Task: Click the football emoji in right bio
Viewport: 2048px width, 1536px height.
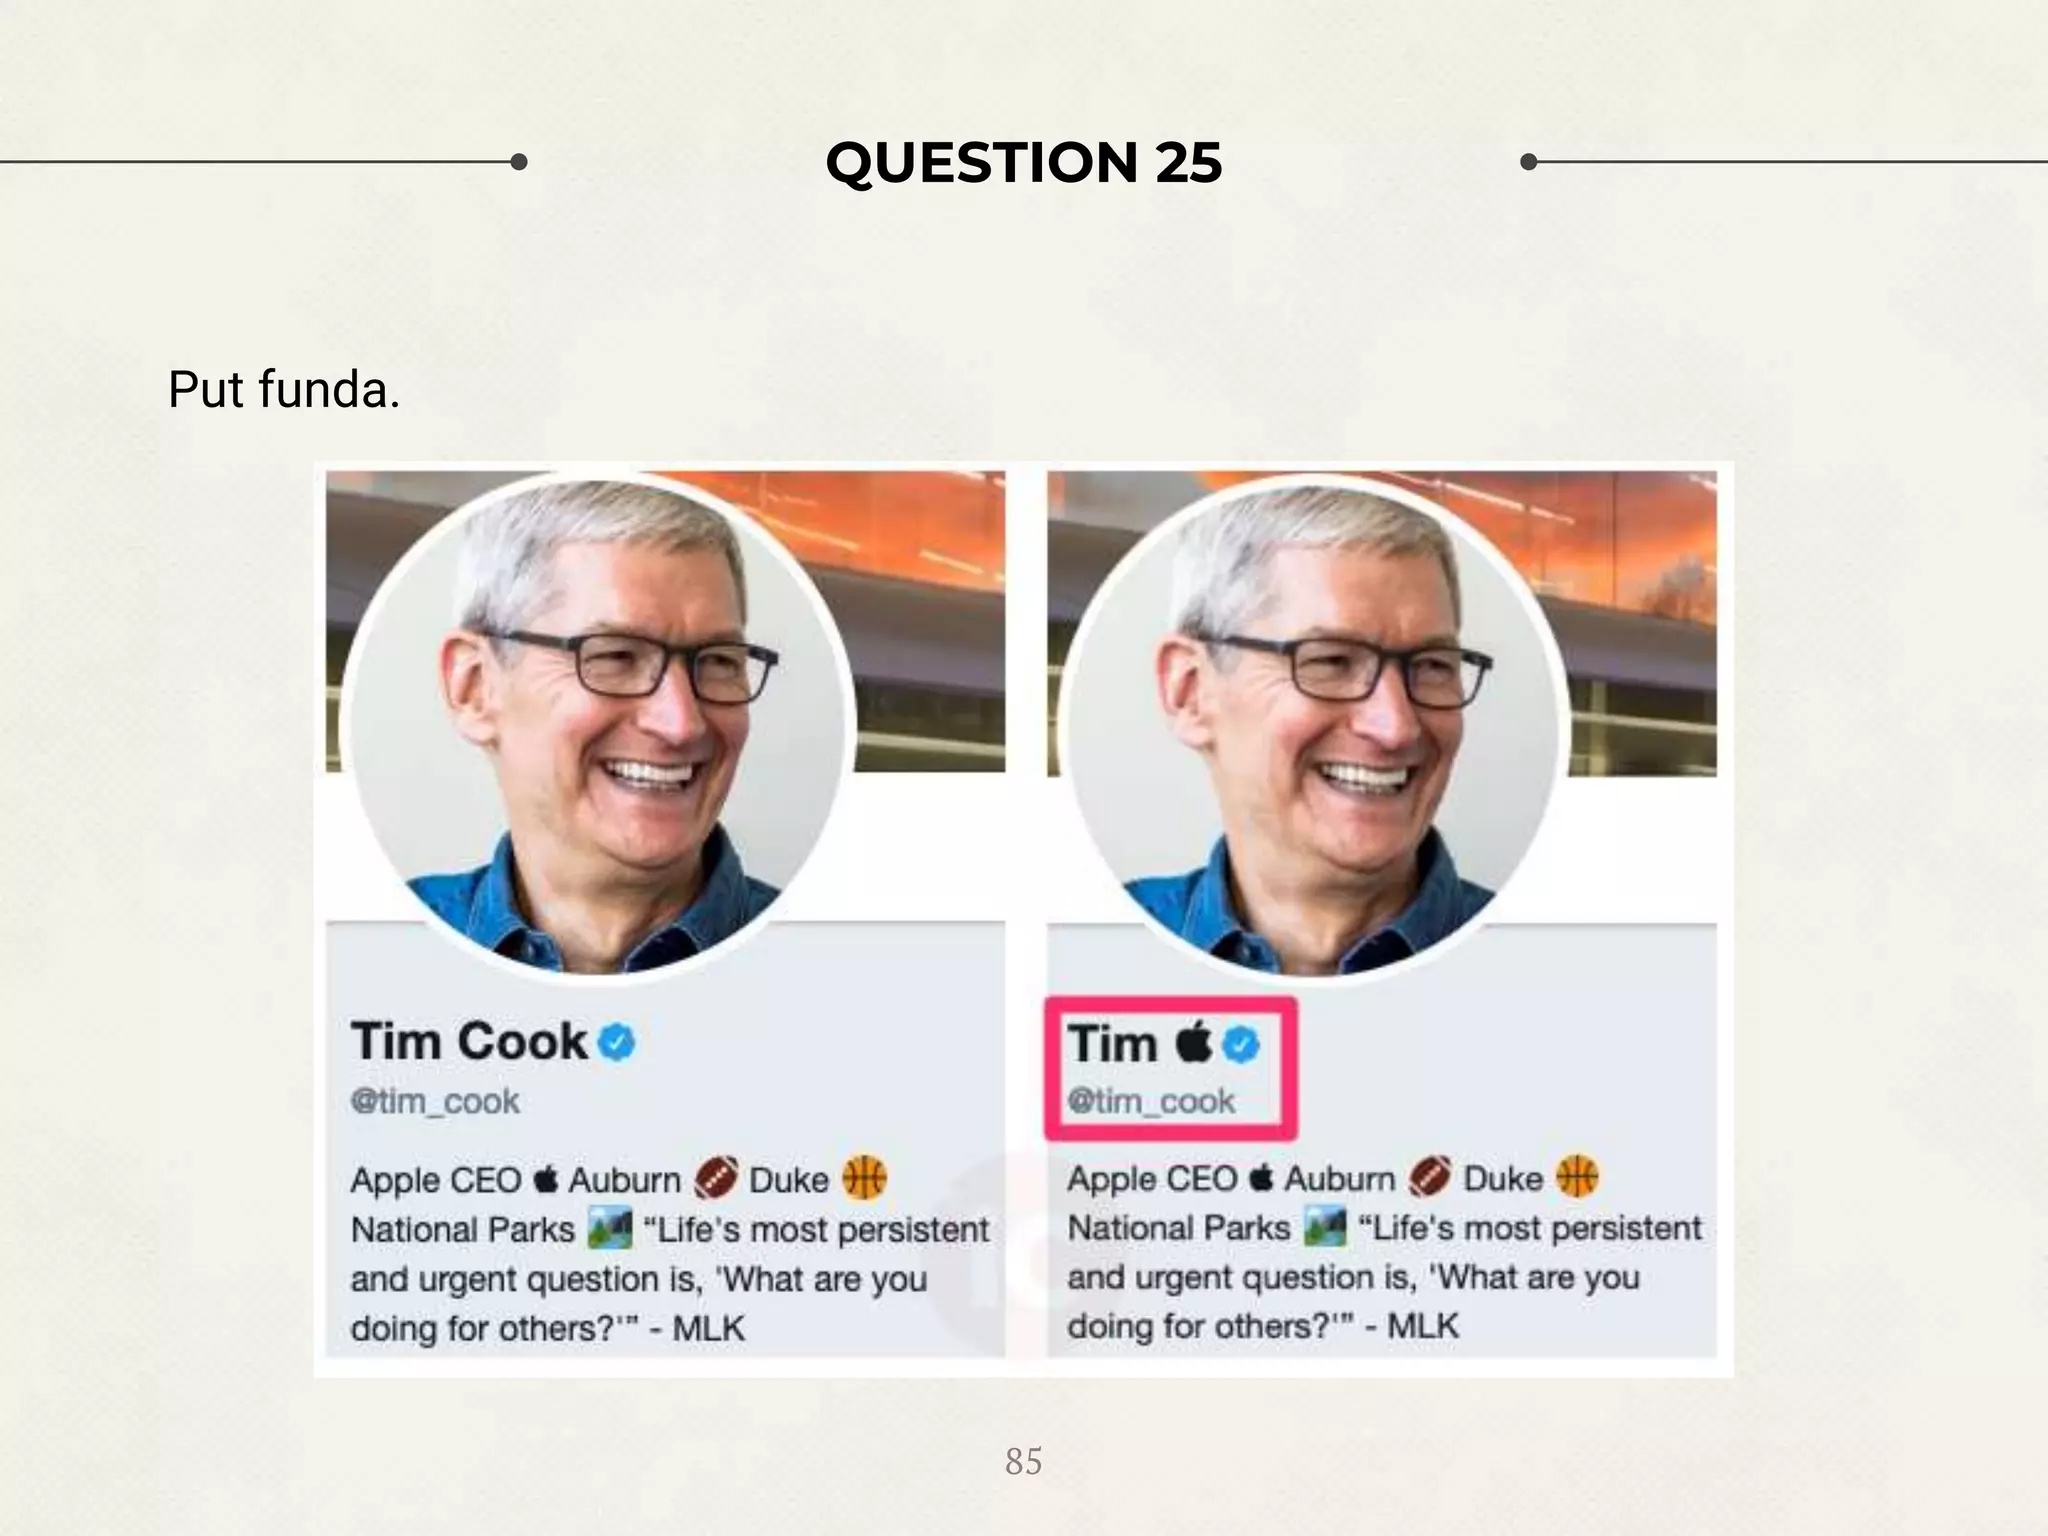Action: [x=1429, y=1177]
